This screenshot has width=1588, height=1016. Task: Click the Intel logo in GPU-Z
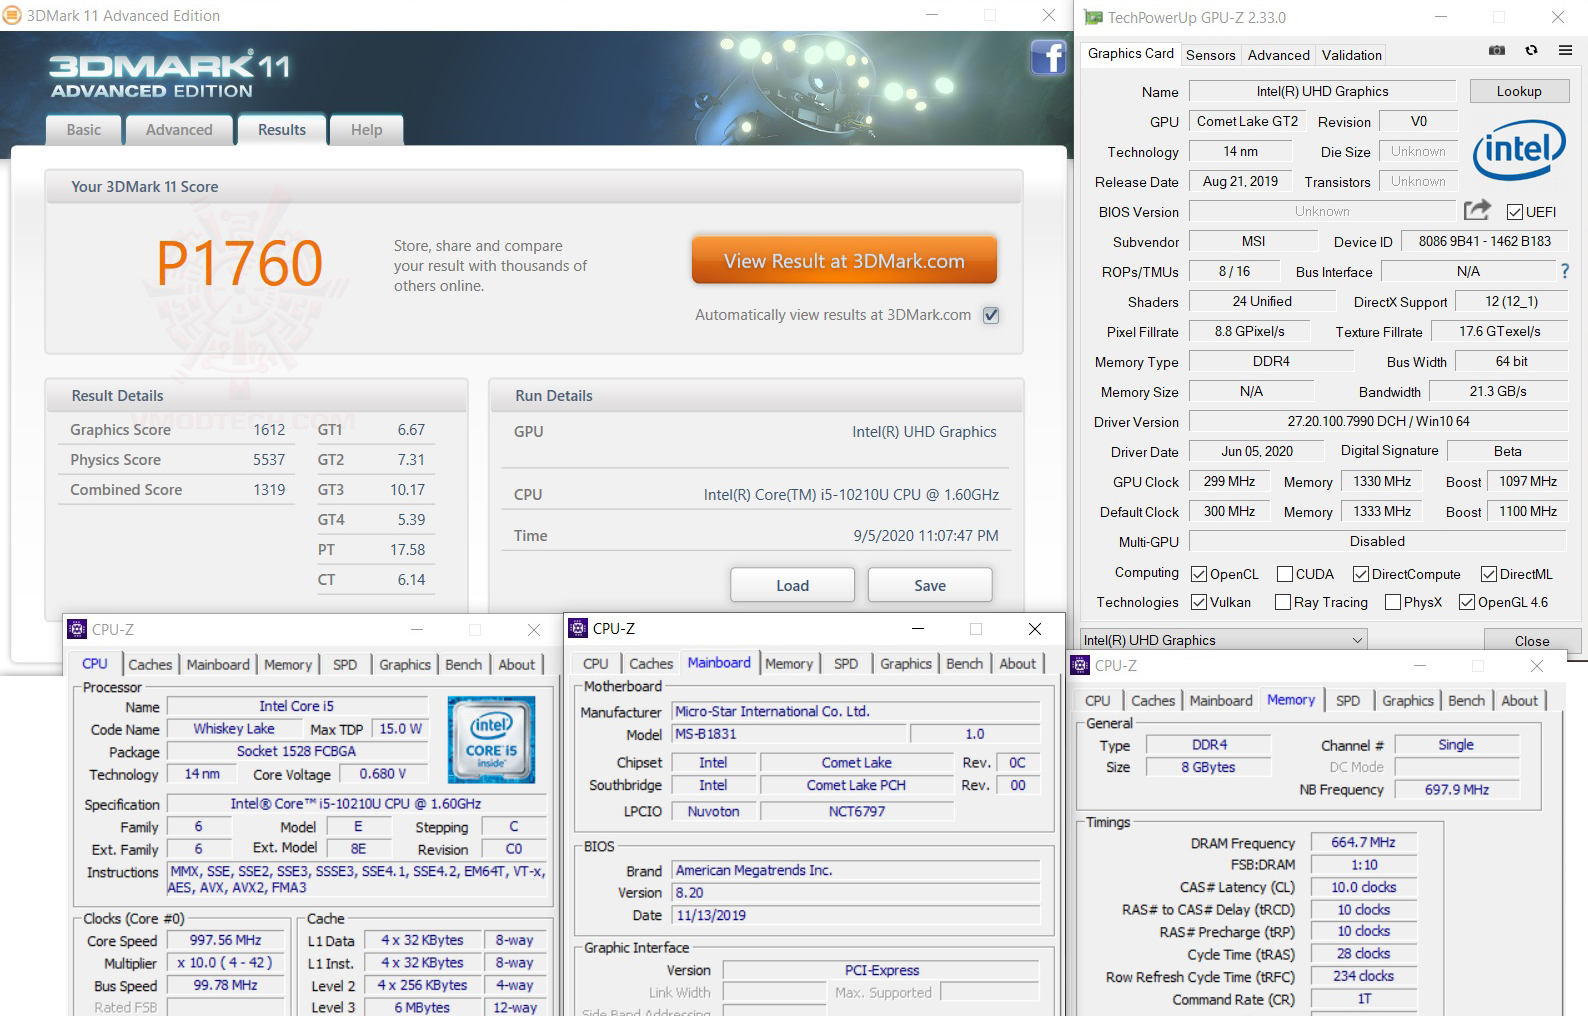(x=1518, y=150)
